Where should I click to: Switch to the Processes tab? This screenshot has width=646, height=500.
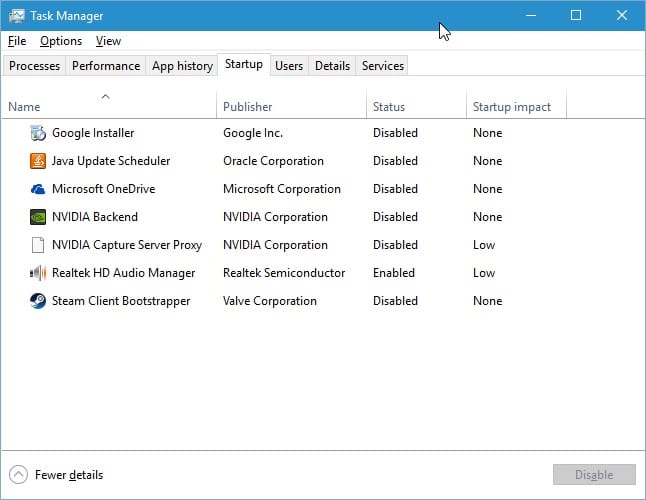tap(35, 66)
